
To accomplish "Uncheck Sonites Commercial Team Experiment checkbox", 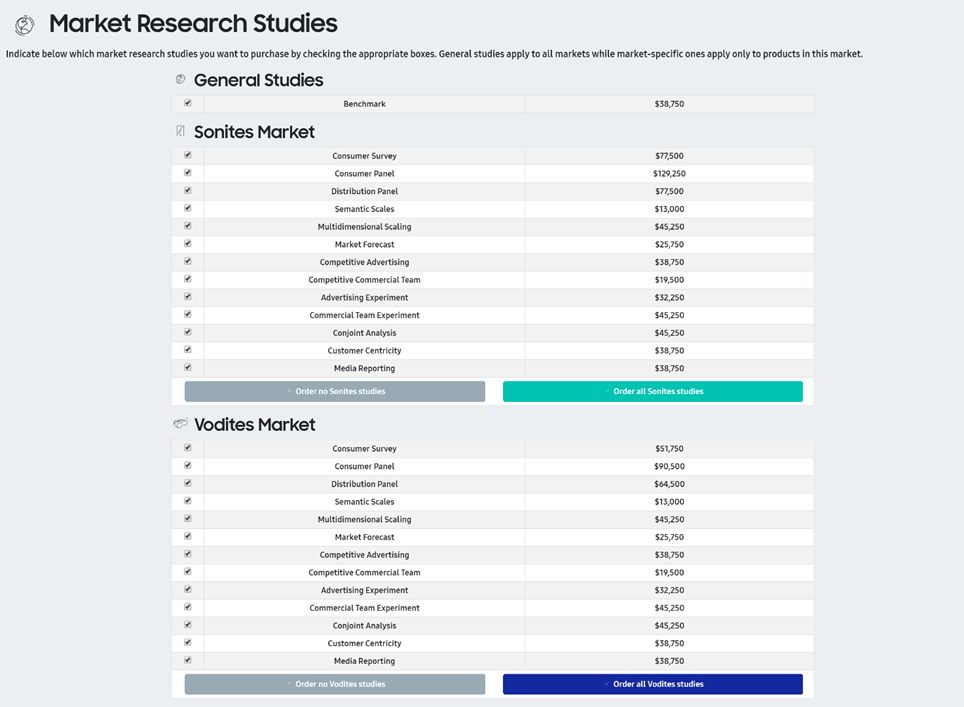I will 188,314.
